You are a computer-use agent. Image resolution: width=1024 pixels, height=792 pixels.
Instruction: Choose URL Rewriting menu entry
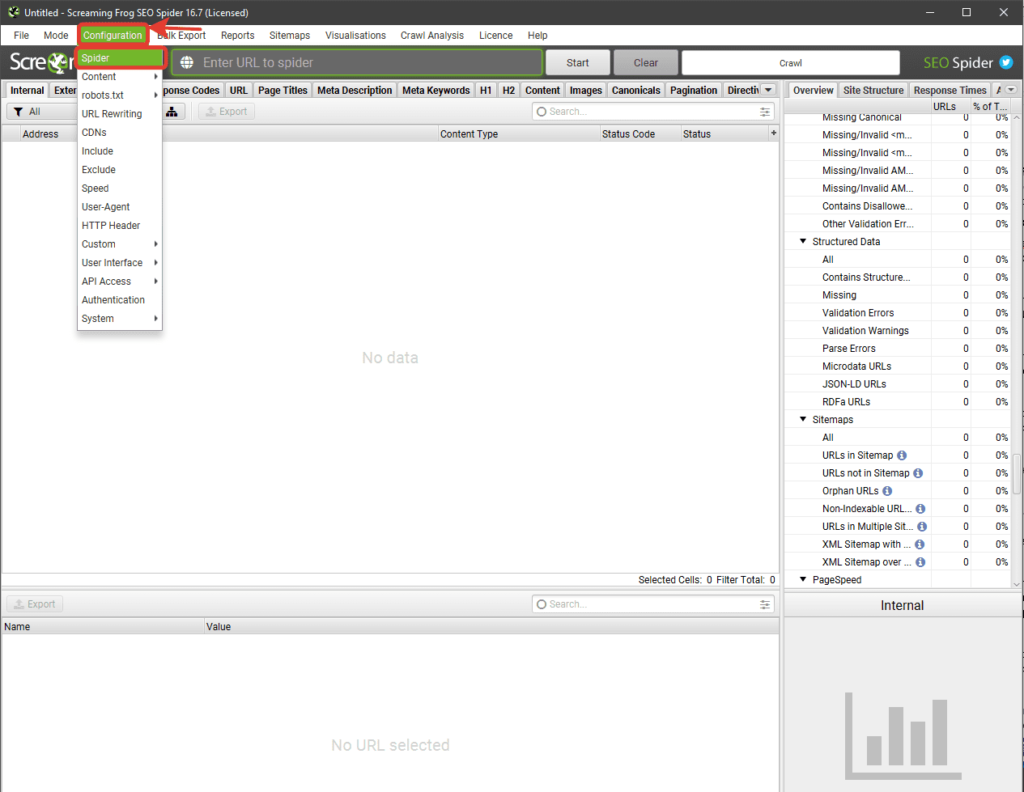coord(120,114)
